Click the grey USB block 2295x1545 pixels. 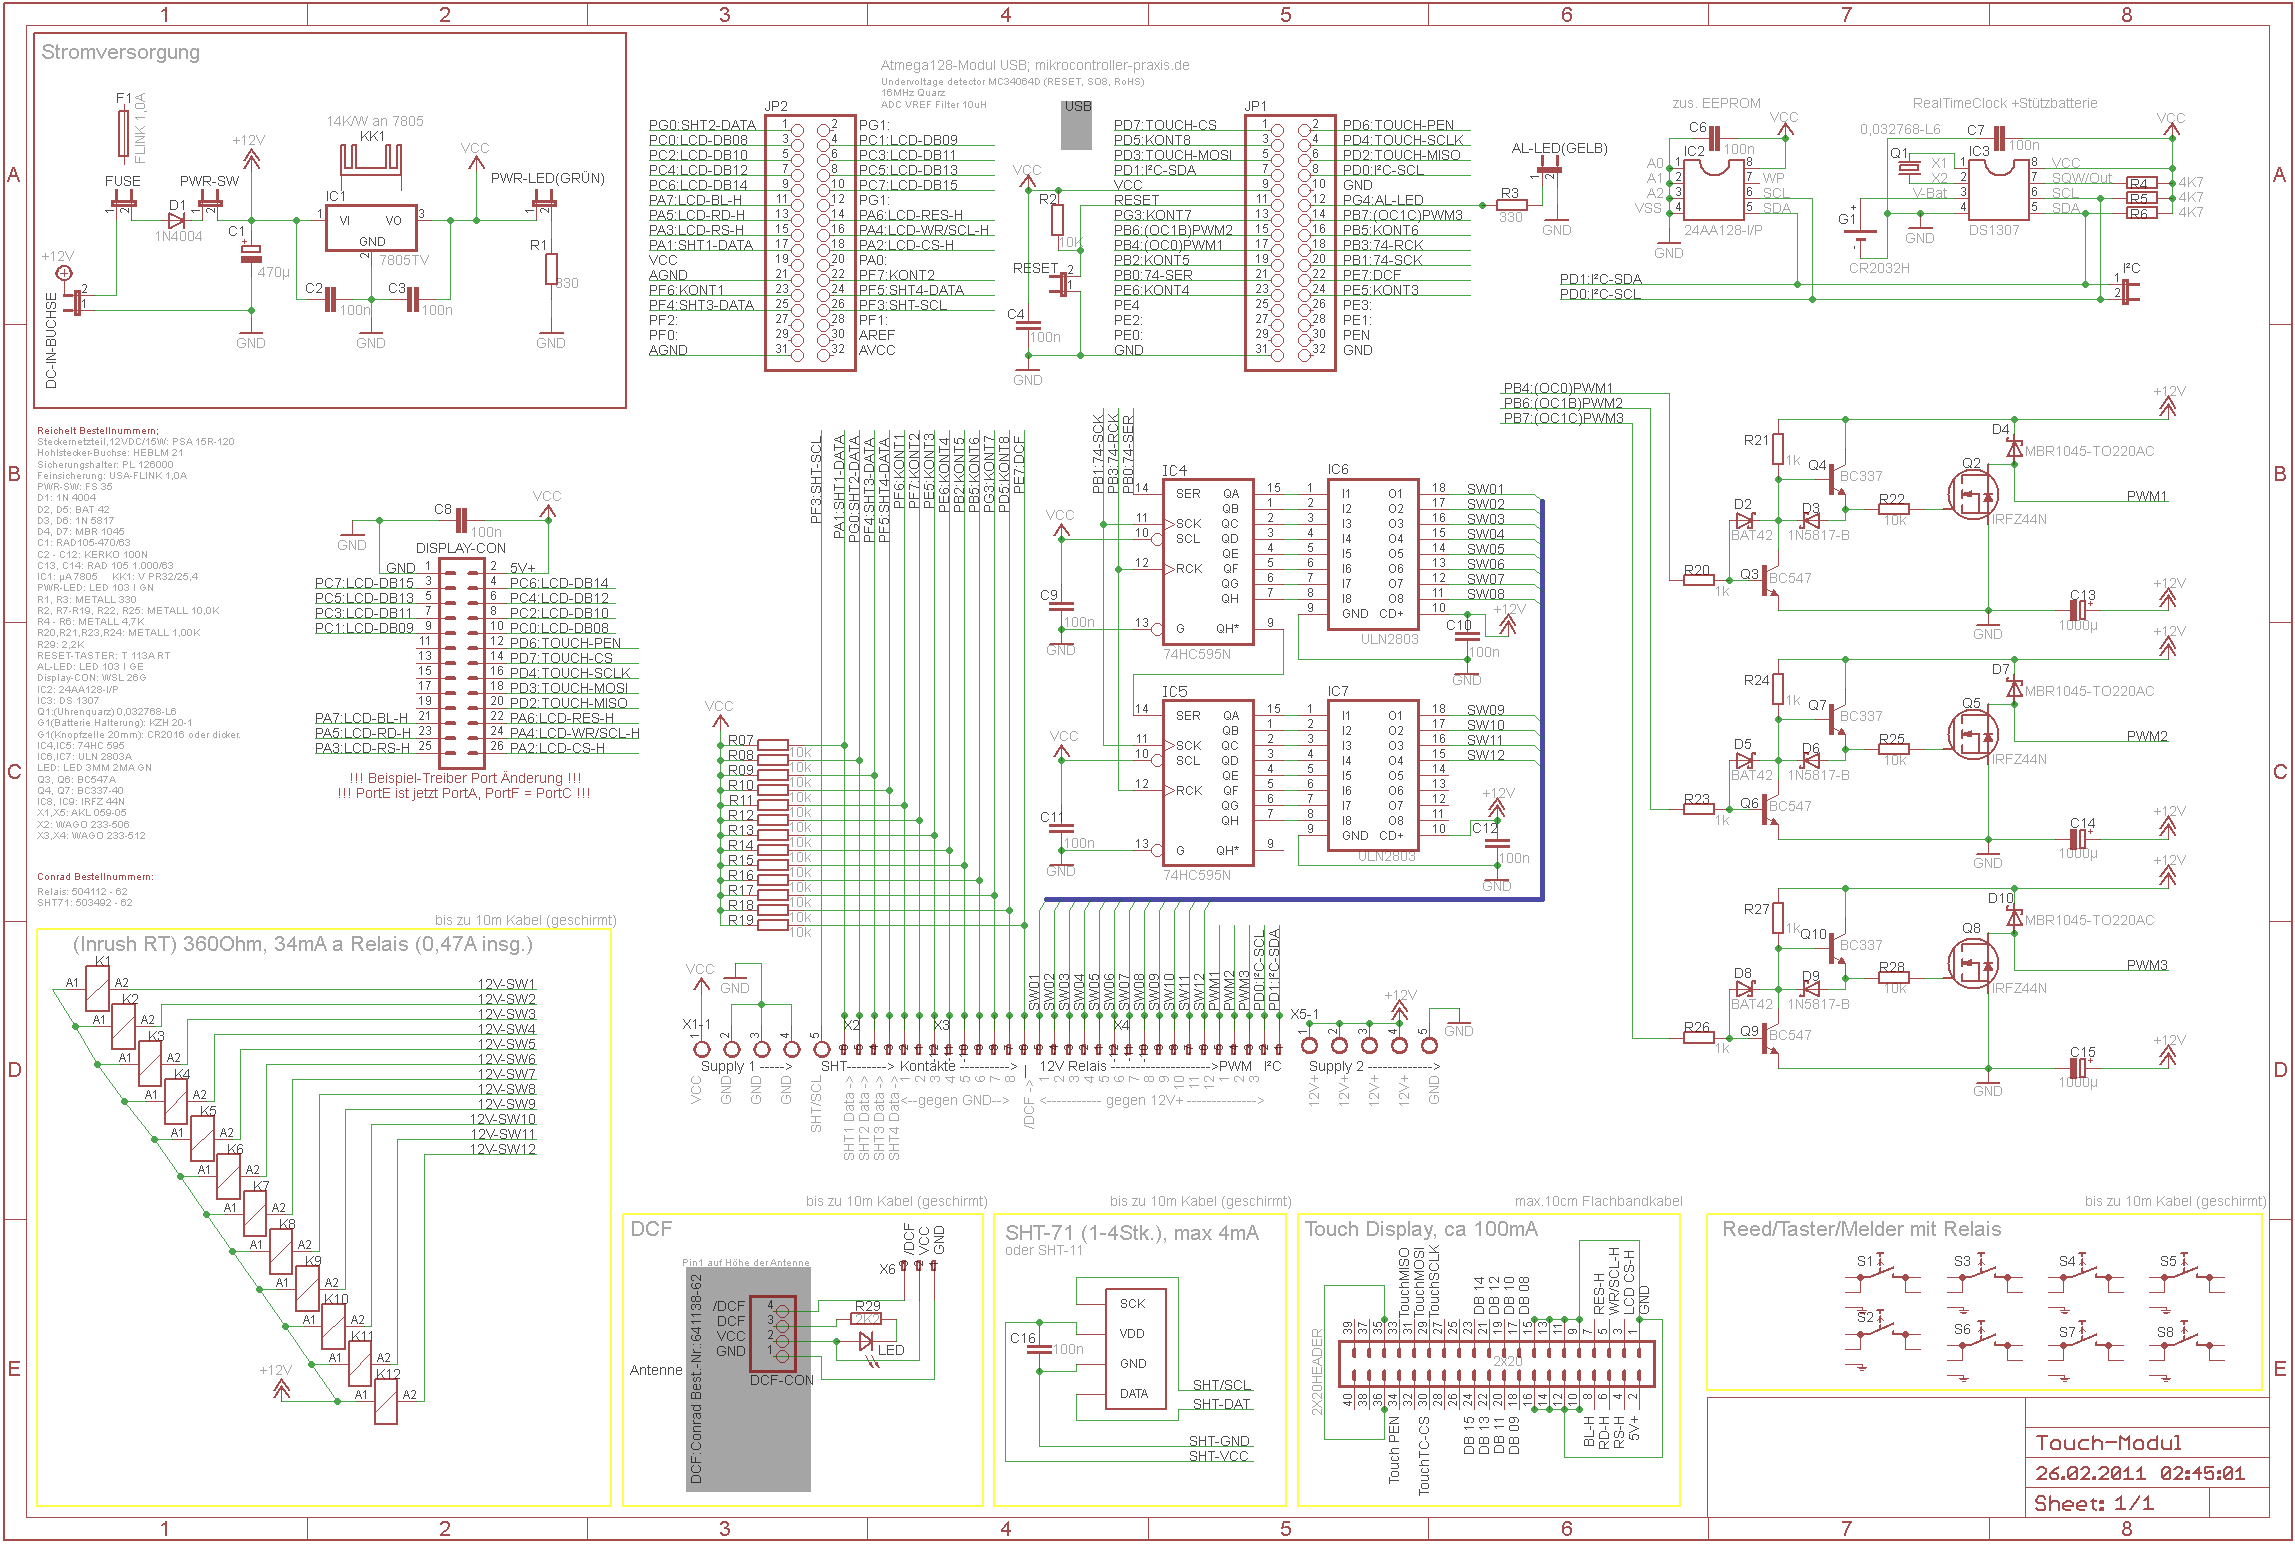click(1077, 124)
